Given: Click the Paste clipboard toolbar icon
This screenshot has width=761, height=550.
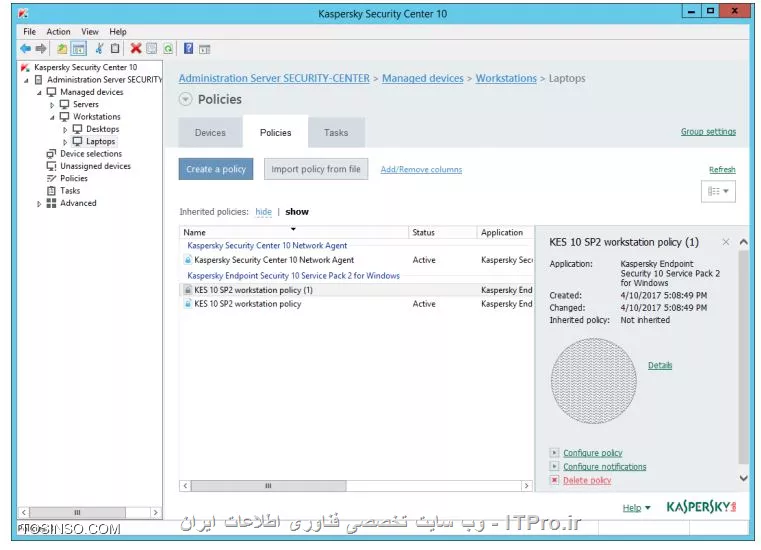Looking at the screenshot, I should coord(115,49).
